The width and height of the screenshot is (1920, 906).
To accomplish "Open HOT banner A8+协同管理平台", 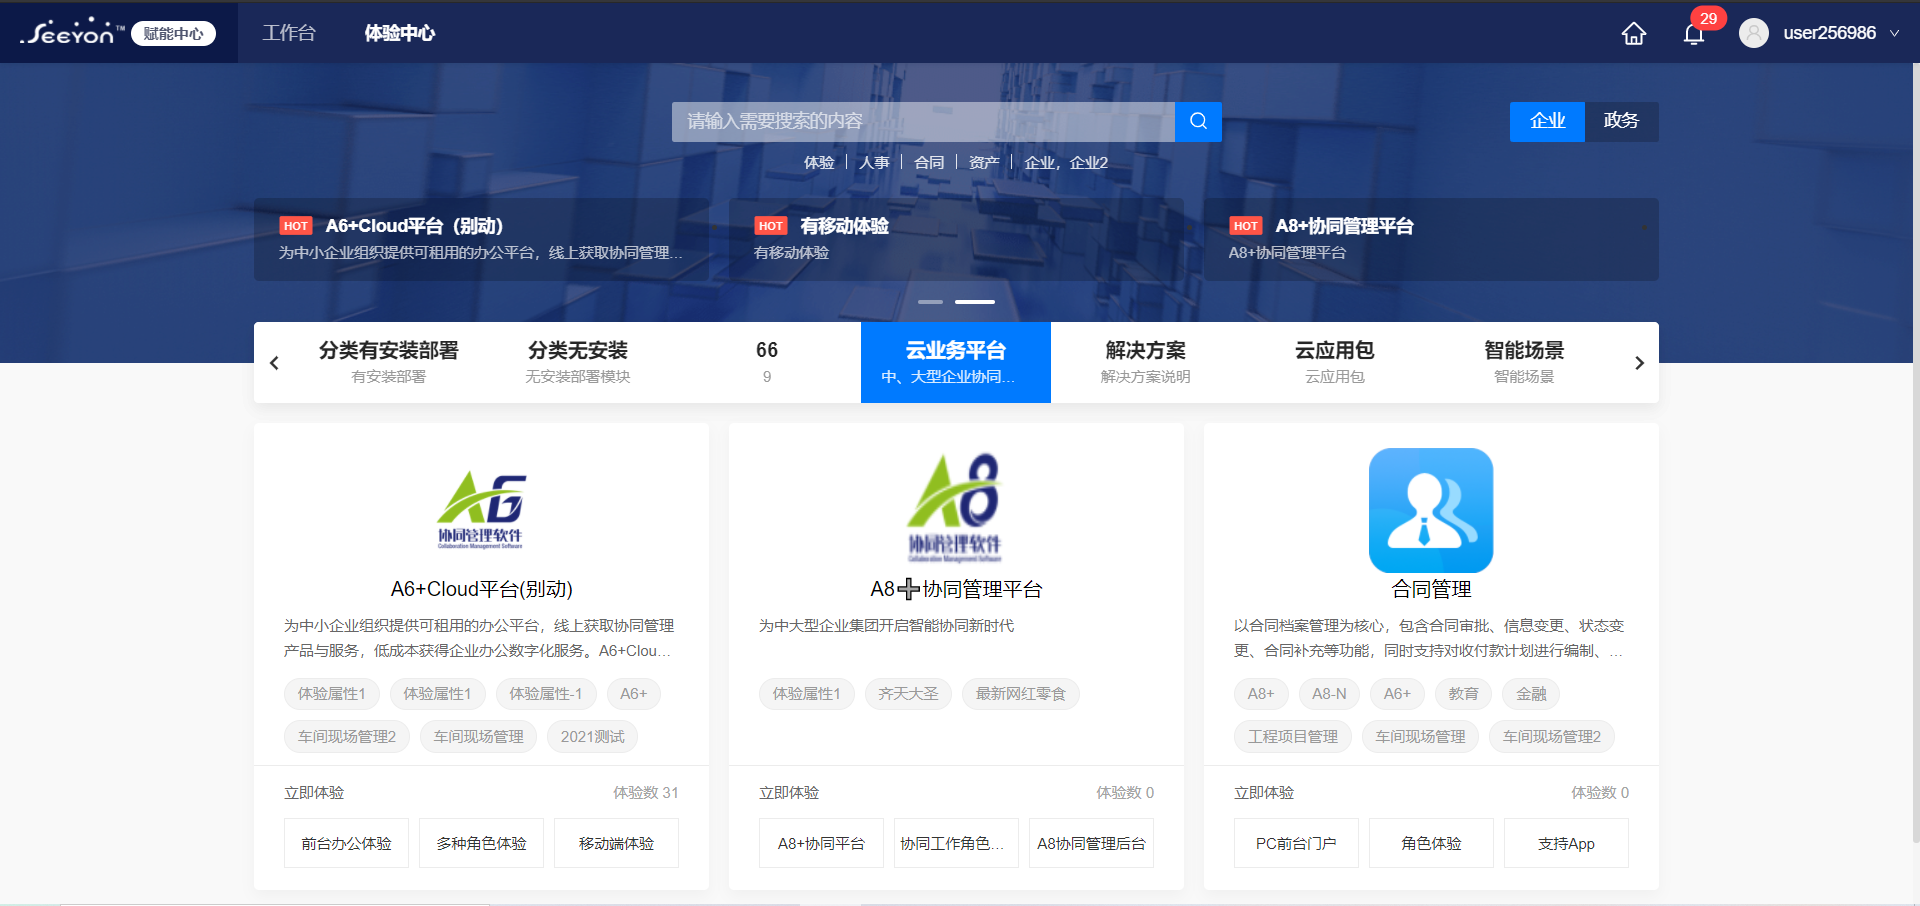I will coord(1431,239).
